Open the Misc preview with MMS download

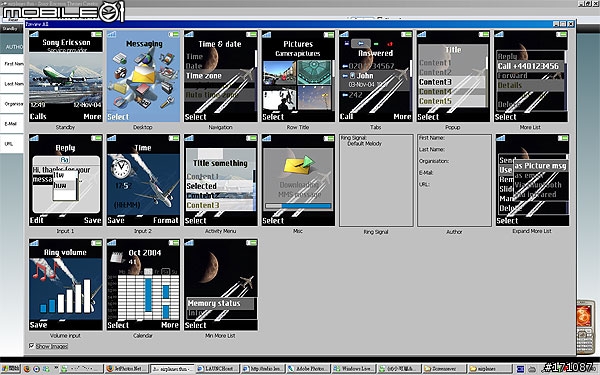[x=298, y=180]
